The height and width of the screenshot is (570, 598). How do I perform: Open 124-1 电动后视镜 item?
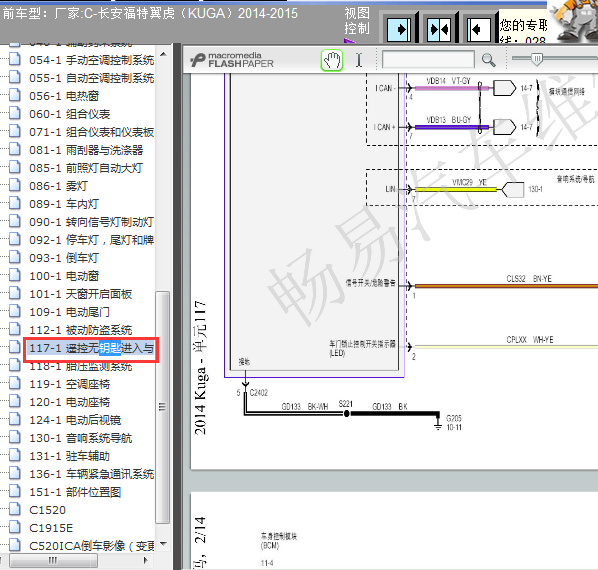75,420
